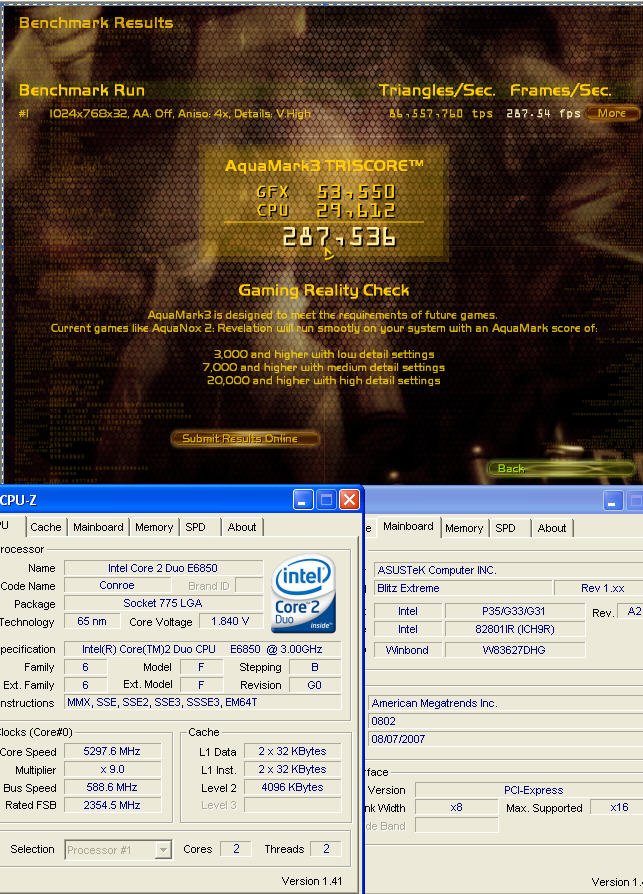Click the W83627DHG sensor value

514,650
